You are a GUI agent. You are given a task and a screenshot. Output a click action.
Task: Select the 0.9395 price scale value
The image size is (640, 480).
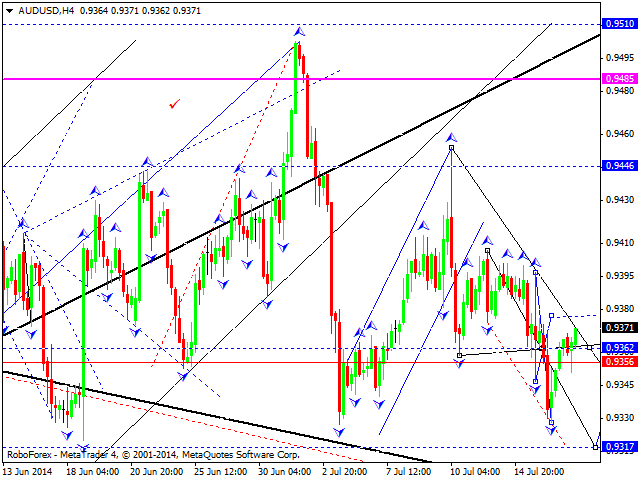tap(620, 276)
